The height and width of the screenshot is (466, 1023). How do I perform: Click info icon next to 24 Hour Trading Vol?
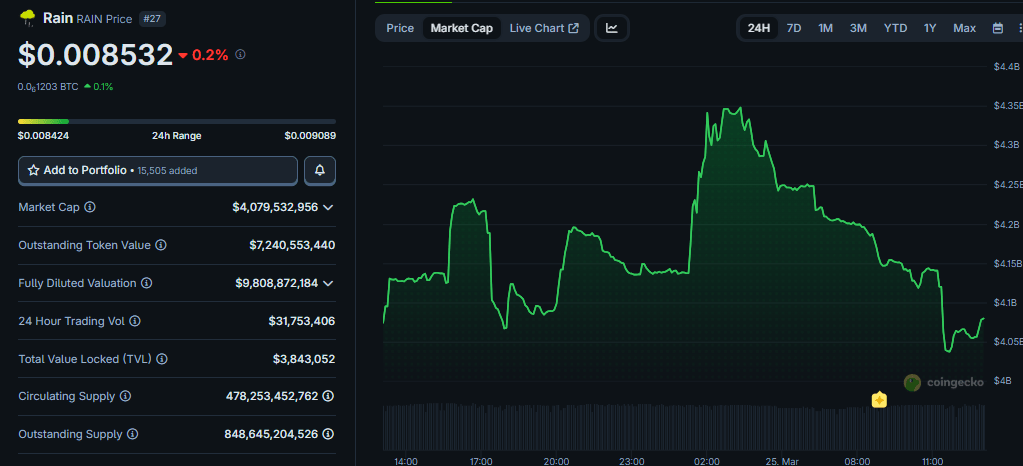point(135,321)
